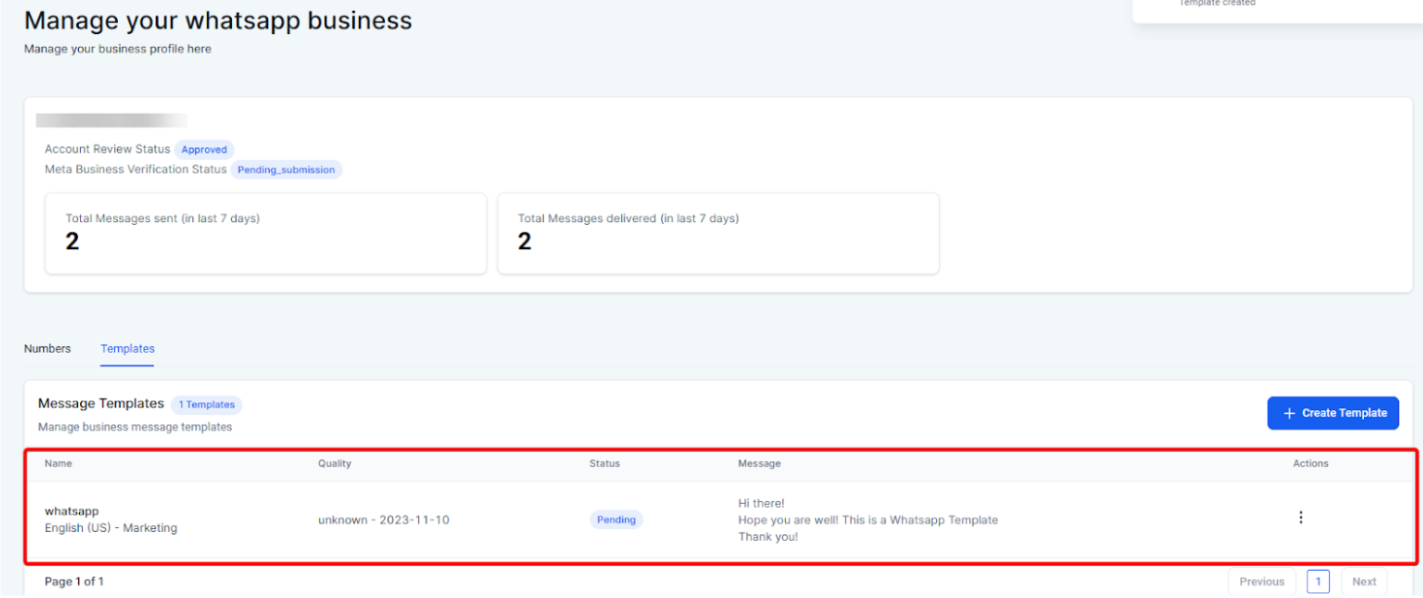
Task: Go to the Previous page
Action: coord(1262,581)
